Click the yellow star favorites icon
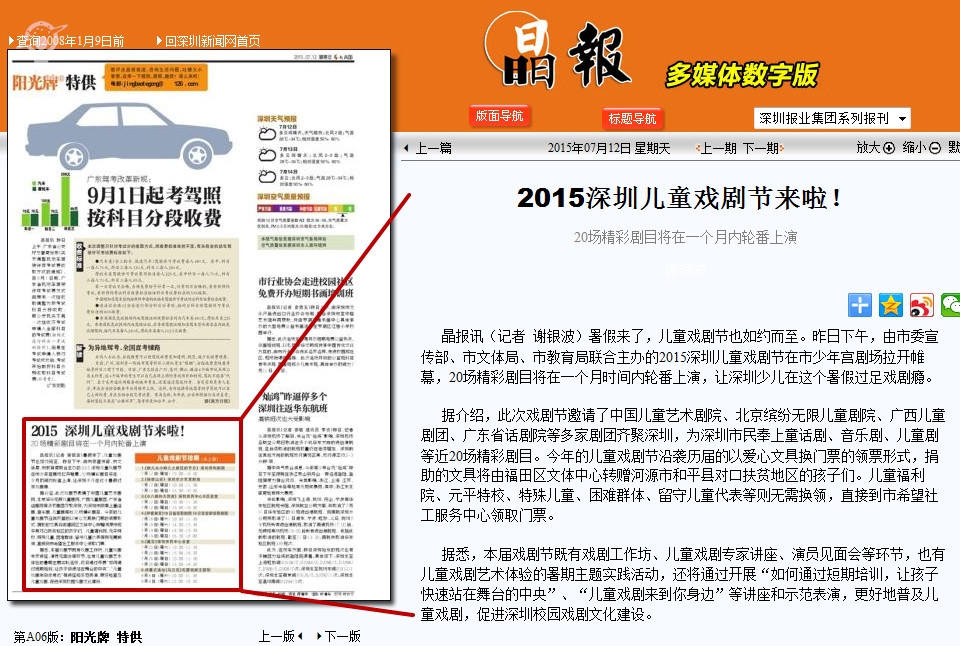Viewport: 960px width, 646px height. 891,305
